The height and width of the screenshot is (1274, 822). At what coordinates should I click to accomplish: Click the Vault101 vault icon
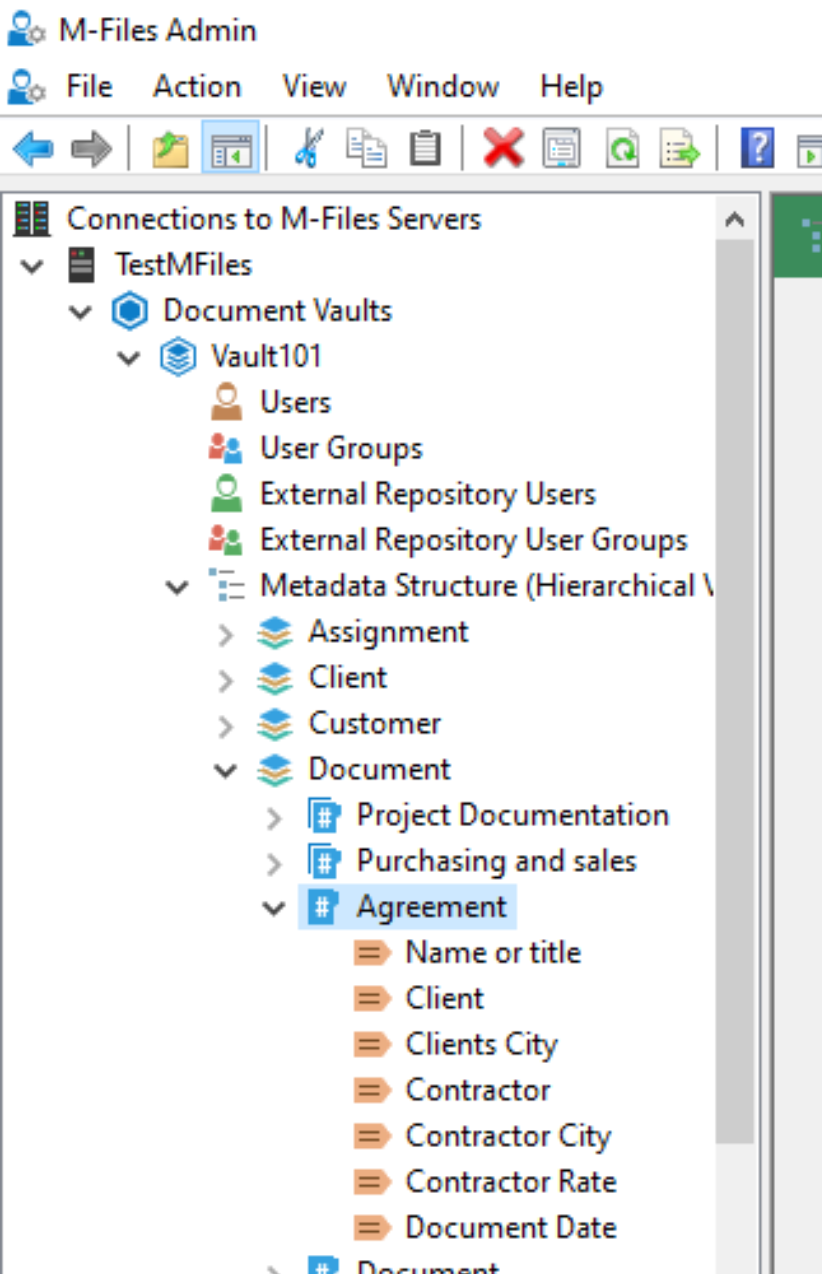(x=178, y=357)
